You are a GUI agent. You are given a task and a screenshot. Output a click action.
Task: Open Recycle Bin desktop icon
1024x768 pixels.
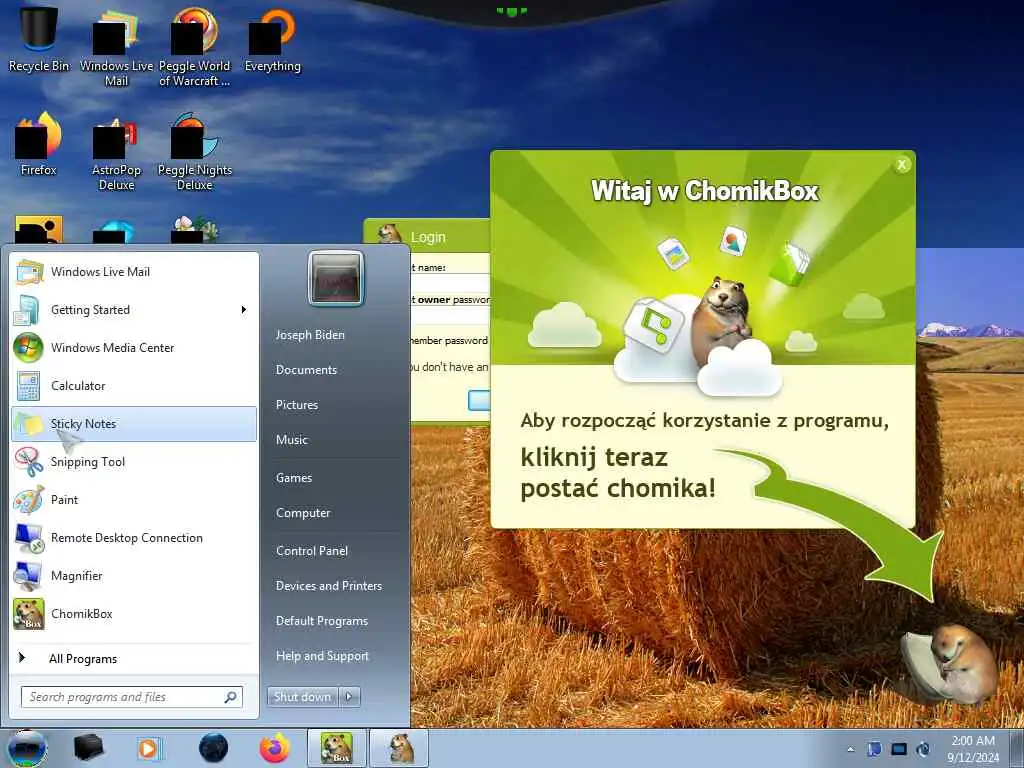point(38,38)
